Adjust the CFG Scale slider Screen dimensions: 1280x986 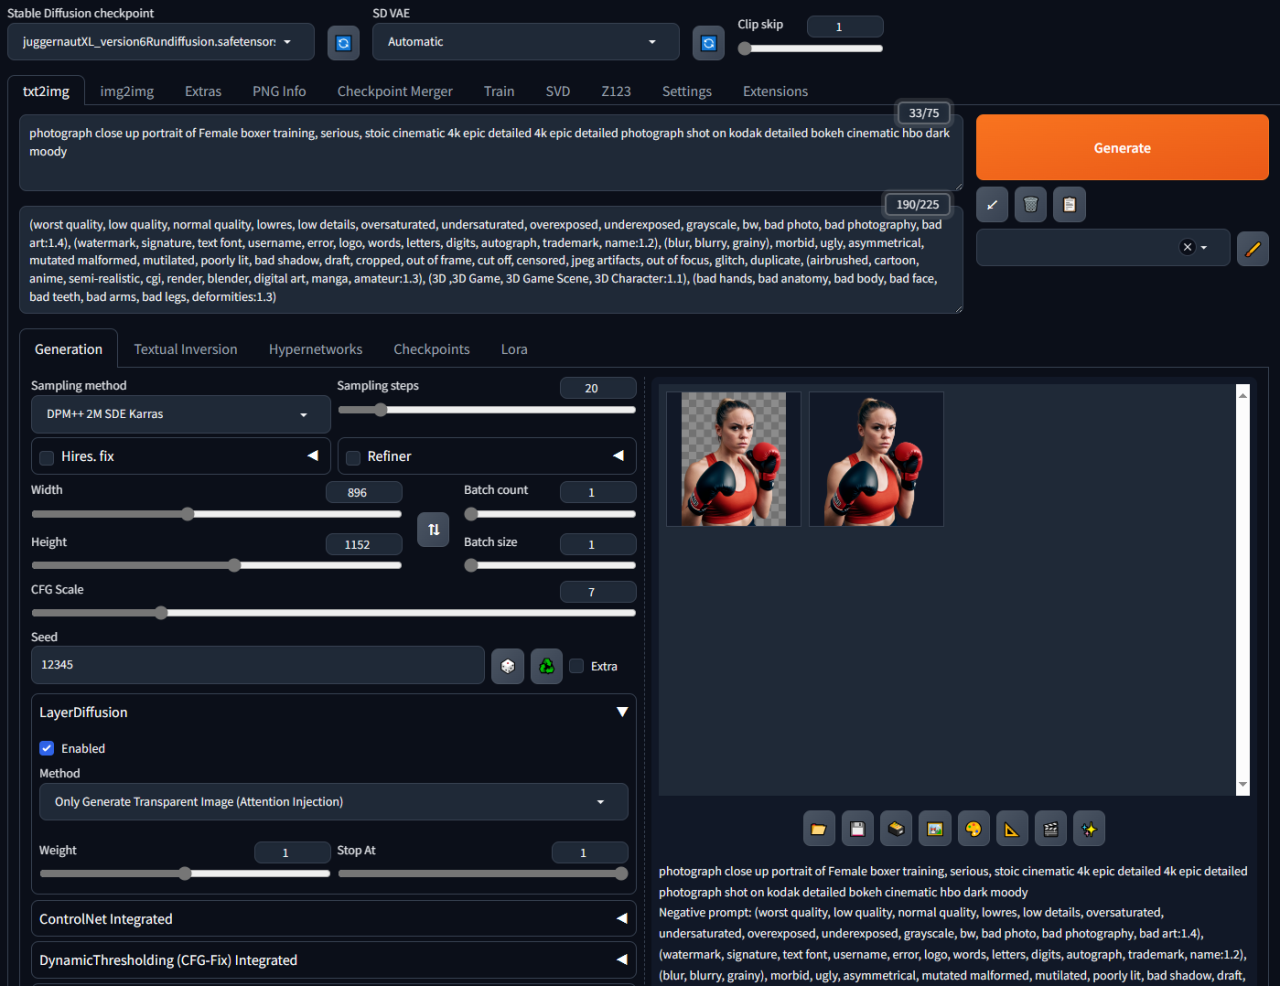tap(334, 613)
